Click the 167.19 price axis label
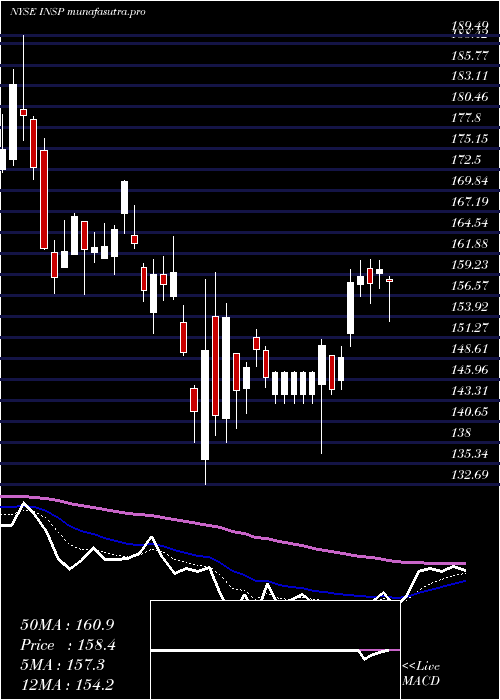 (x=470, y=202)
